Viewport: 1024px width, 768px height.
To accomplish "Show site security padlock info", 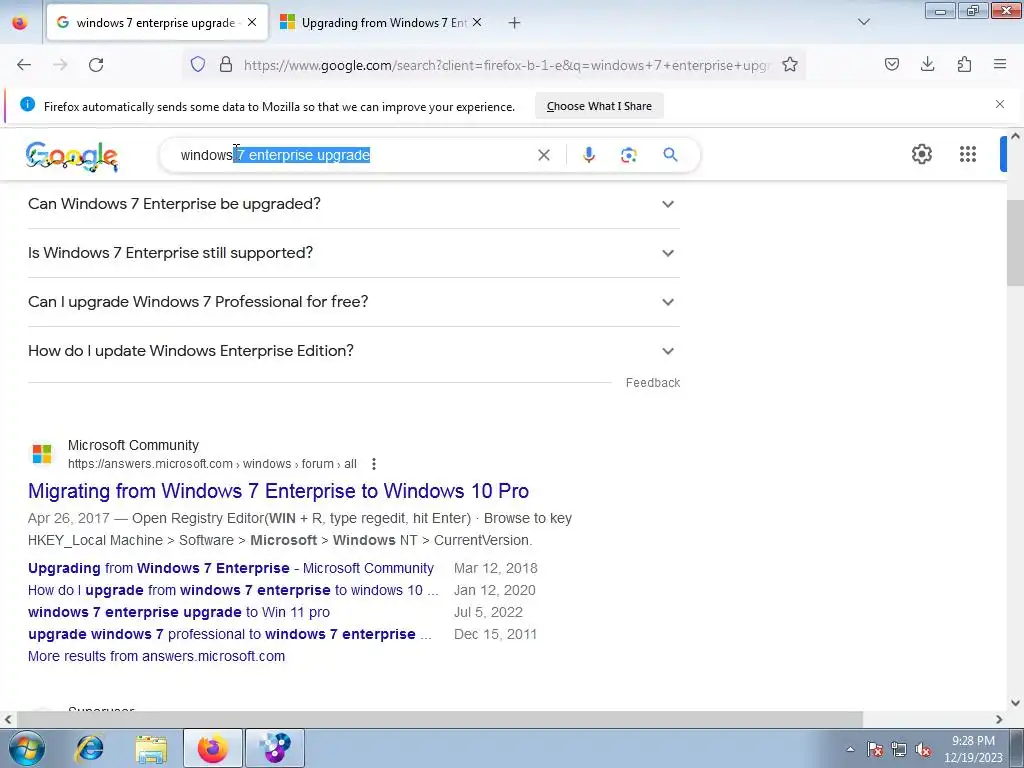I will pyautogui.click(x=226, y=64).
